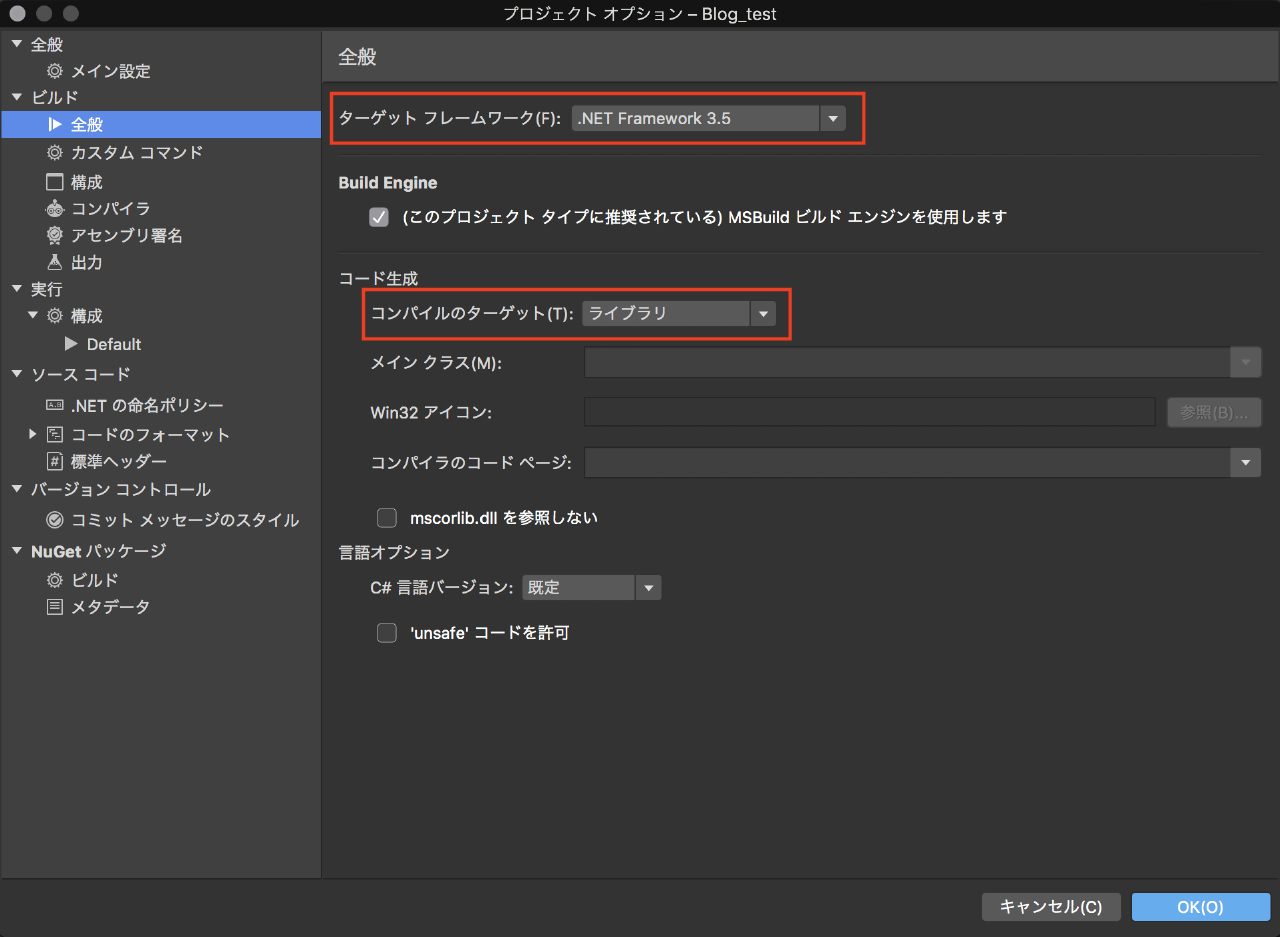
Task: Toggle the MSBuild ビルド エンジン checkbox
Action: [x=379, y=217]
